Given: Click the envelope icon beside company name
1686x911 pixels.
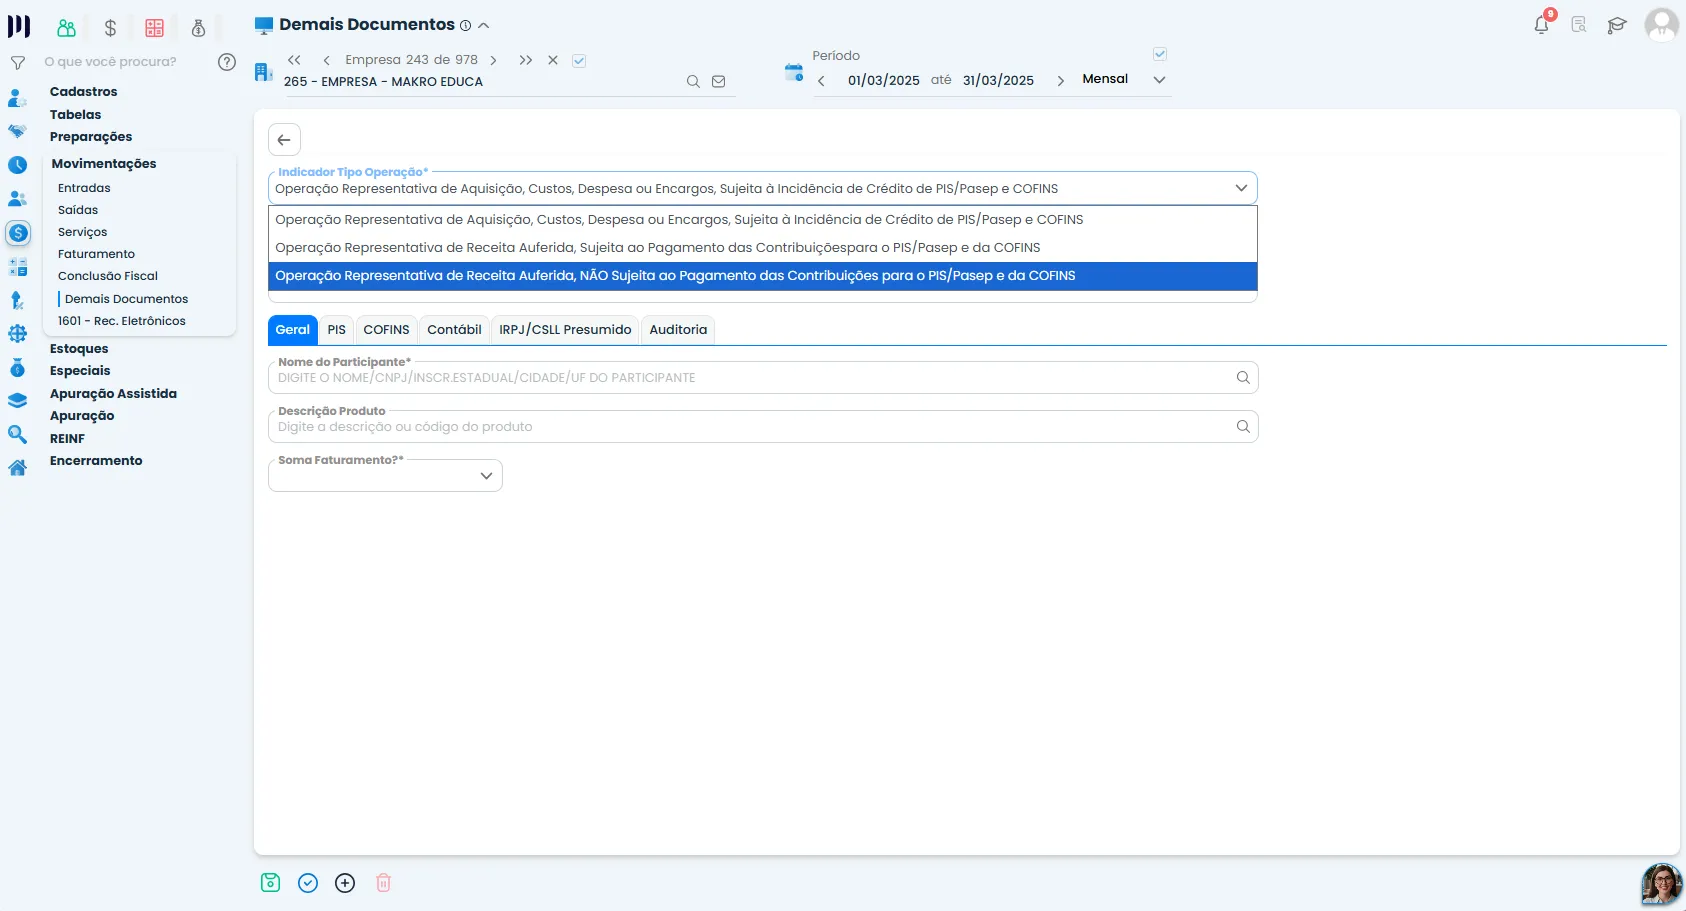Looking at the screenshot, I should pyautogui.click(x=718, y=82).
